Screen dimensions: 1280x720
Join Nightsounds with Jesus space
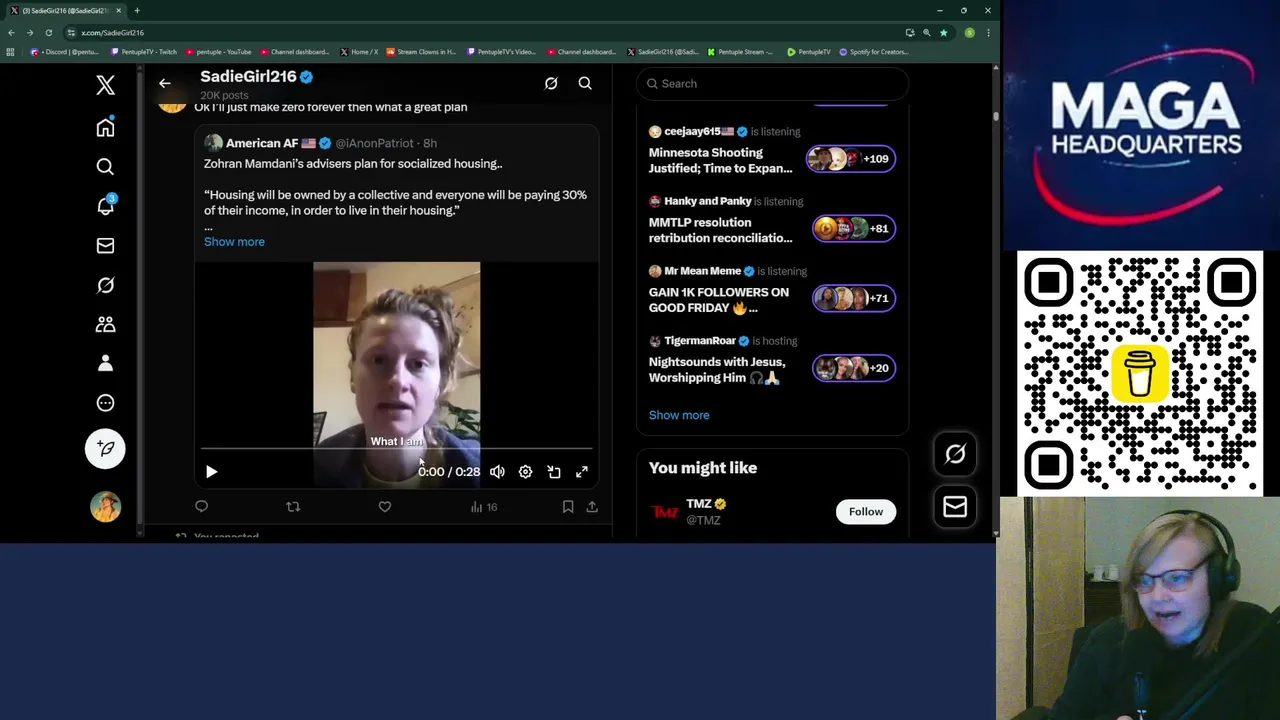(717, 370)
